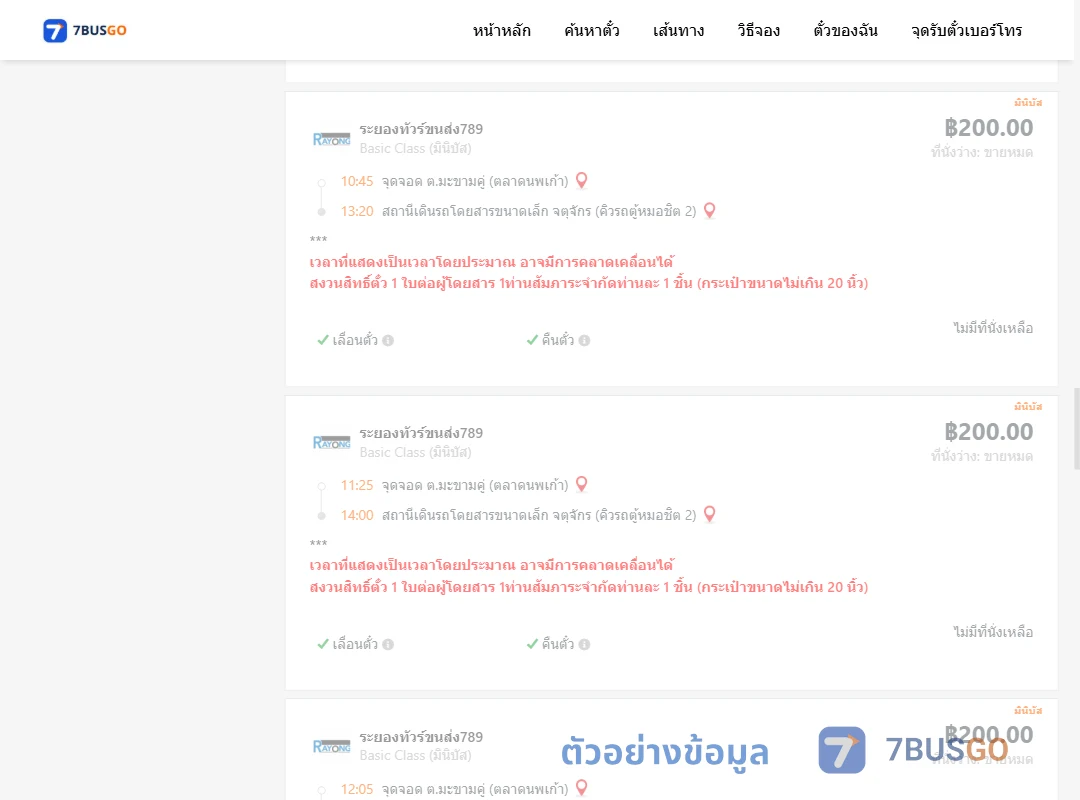Open จุดรับตั๋วเบอร์โทร menu item
This screenshot has height=800, width=1080.
tap(966, 30)
